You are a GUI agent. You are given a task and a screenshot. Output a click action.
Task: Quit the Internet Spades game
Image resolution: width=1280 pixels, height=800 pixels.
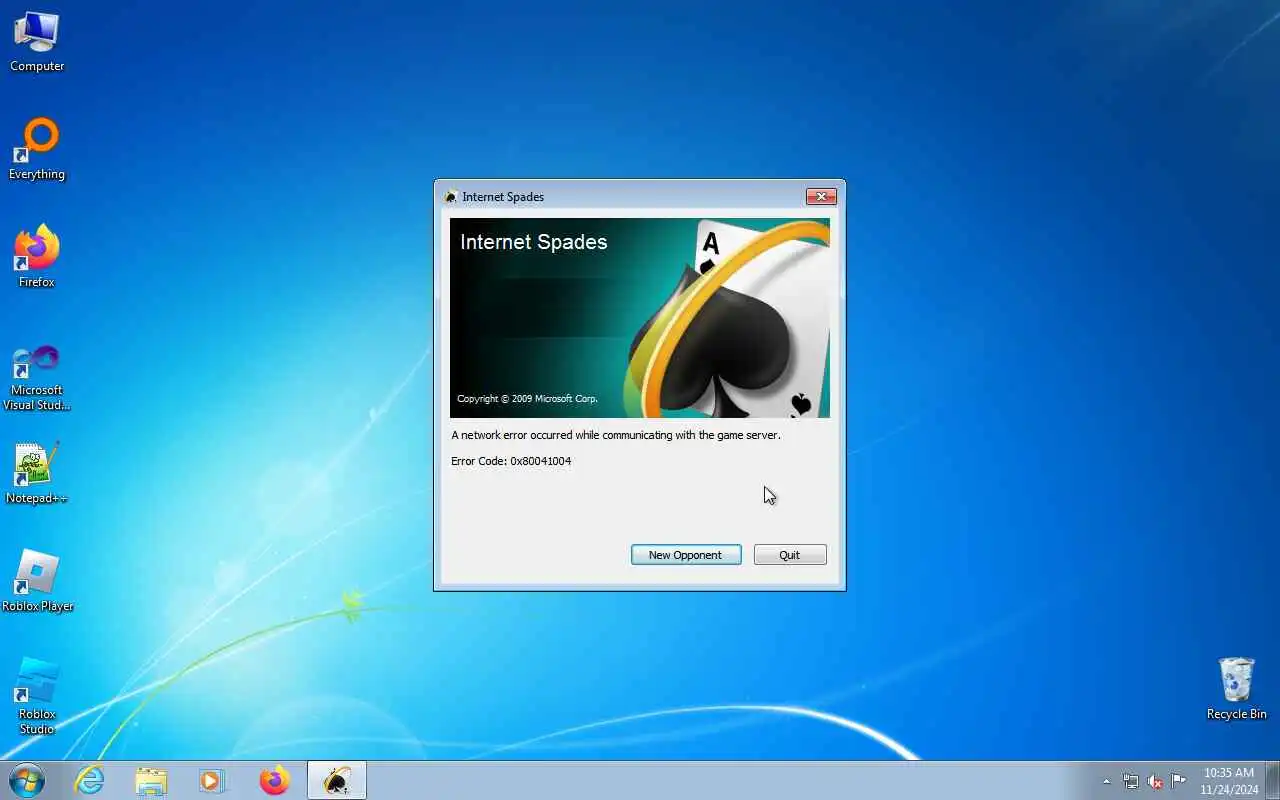pyautogui.click(x=790, y=555)
